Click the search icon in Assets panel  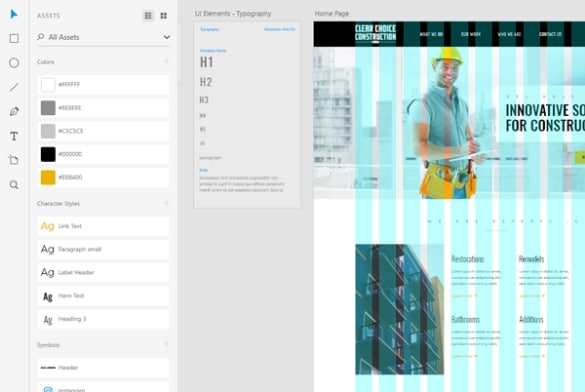click(x=41, y=37)
